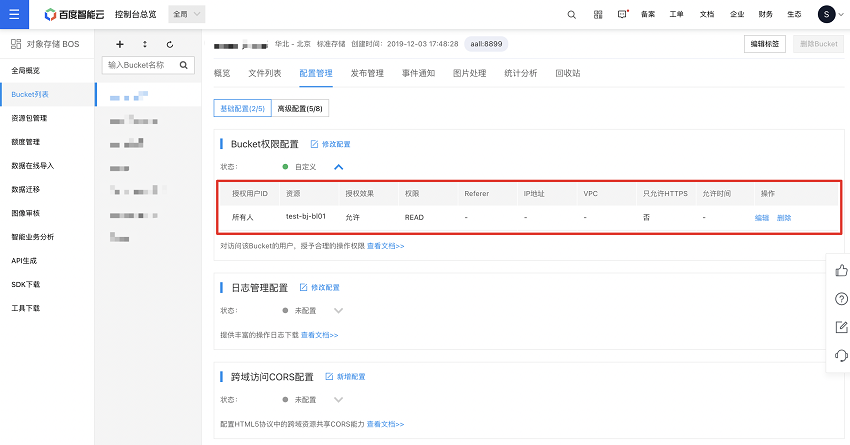The image size is (850, 445).
Task: Click the aall:8899 tag pill
Action: coord(486,44)
